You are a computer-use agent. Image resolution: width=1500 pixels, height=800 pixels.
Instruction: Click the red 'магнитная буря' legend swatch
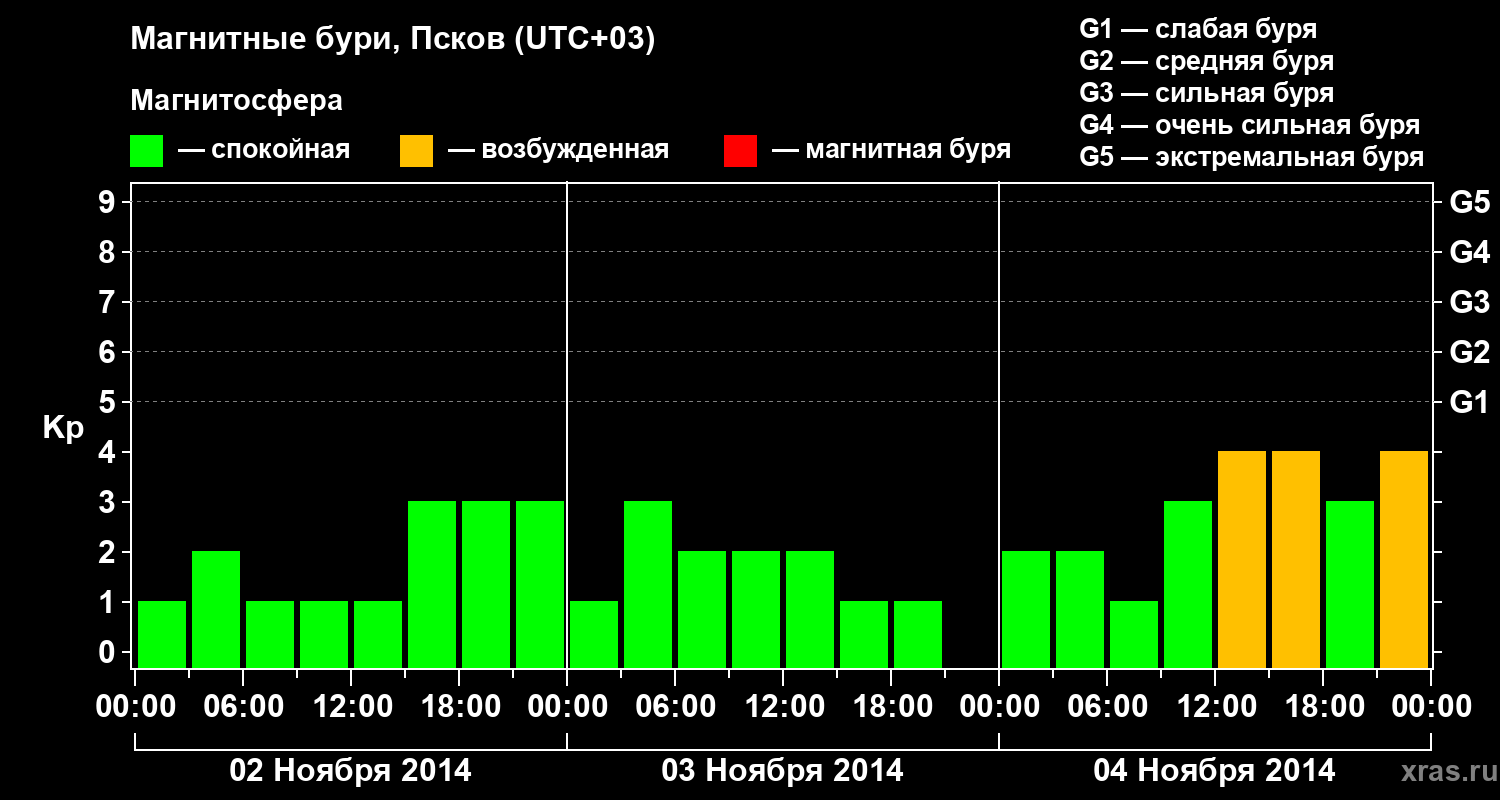pyautogui.click(x=740, y=151)
